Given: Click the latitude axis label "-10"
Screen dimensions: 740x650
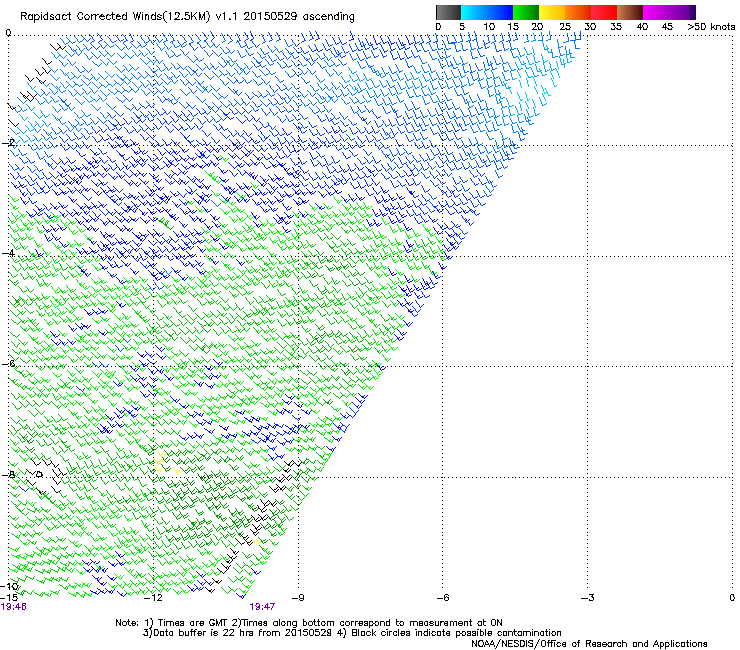Looking at the screenshot, I should 9,587.
